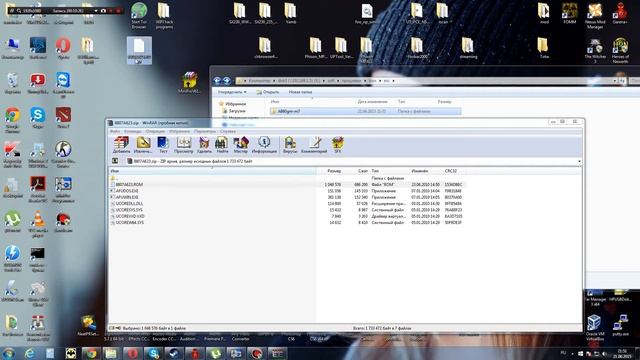Select the AFUWIN.EXE row
The height and width of the screenshot is (360, 640).
[287, 197]
